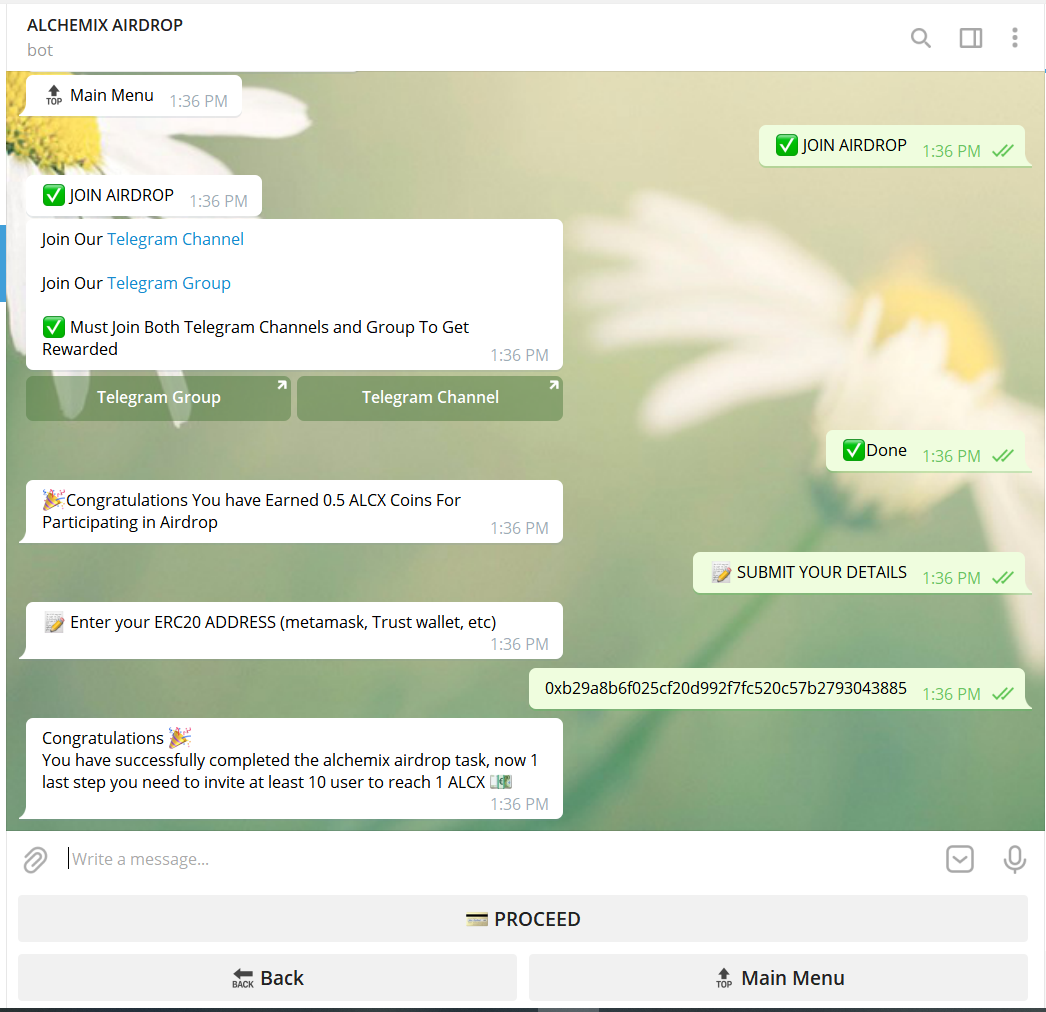Click the memo emoji in ERC20 address prompt
The height and width of the screenshot is (1012, 1046).
(x=54, y=622)
